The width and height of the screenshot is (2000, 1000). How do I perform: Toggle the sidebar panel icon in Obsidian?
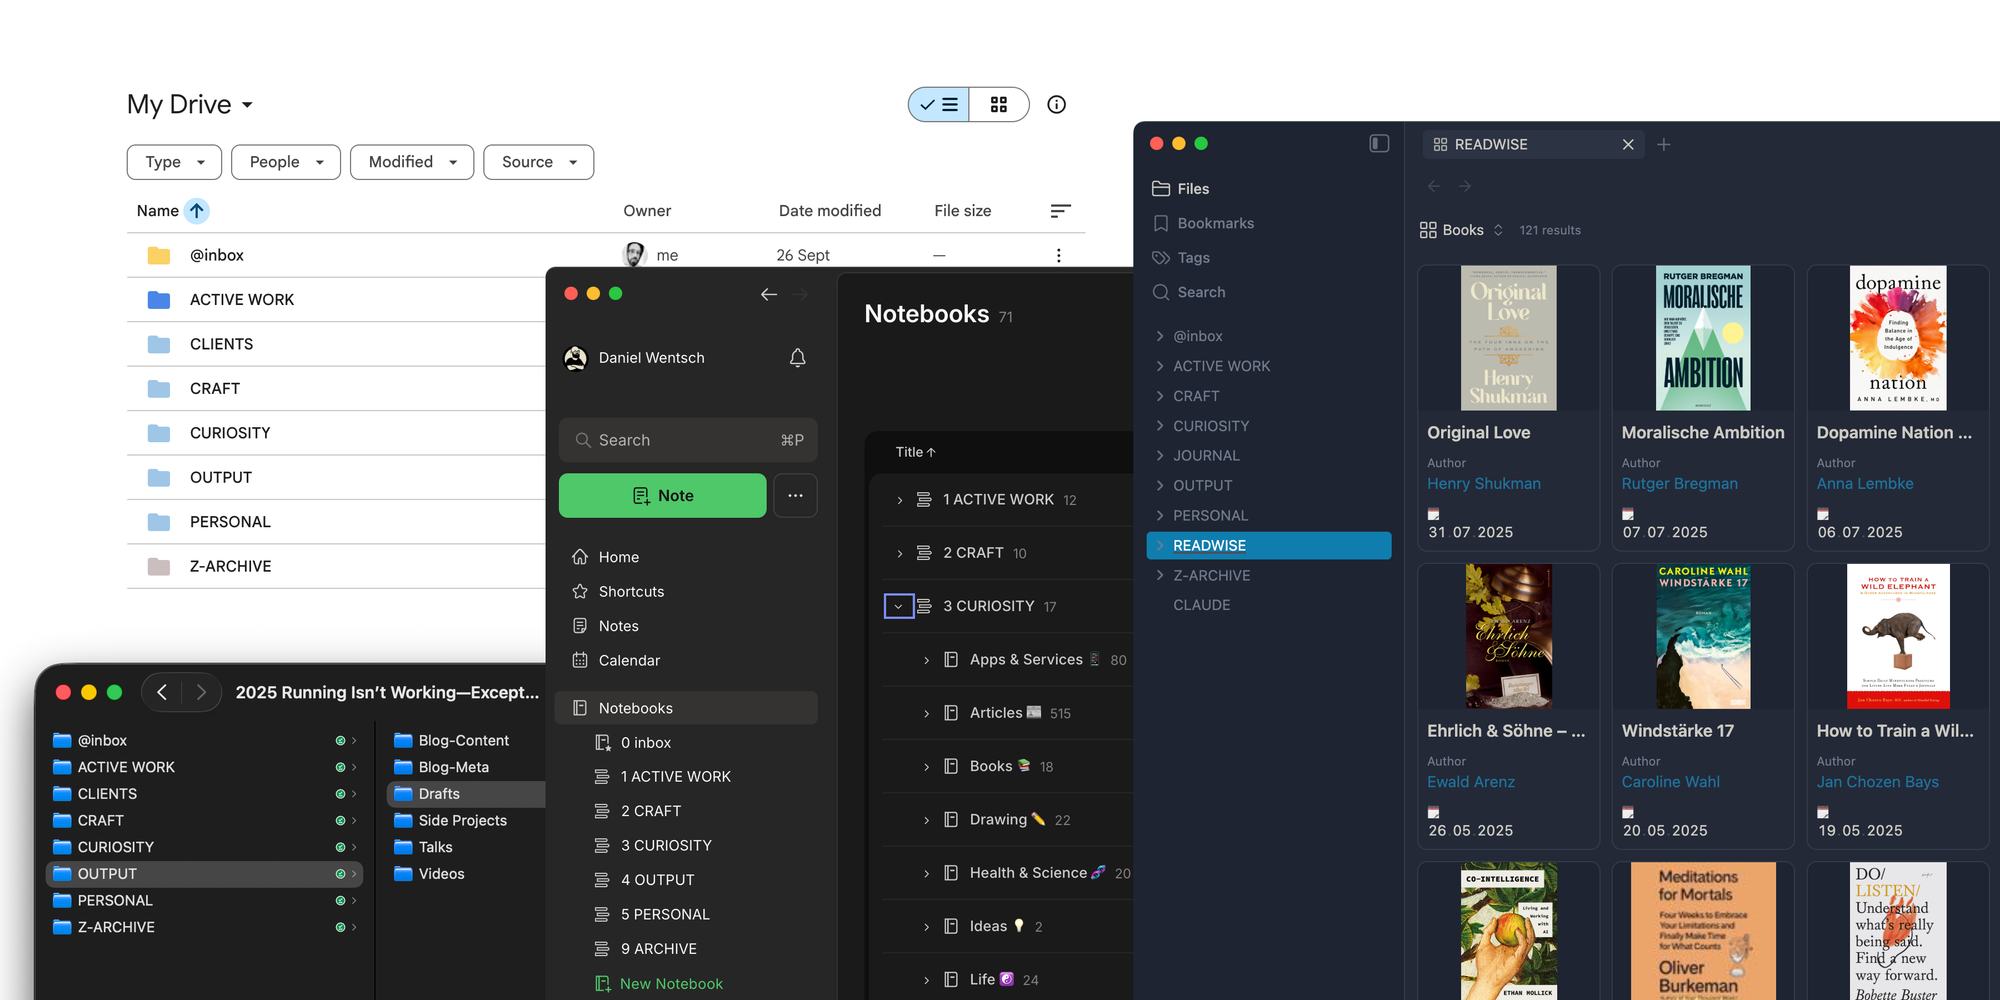pyautogui.click(x=1379, y=144)
